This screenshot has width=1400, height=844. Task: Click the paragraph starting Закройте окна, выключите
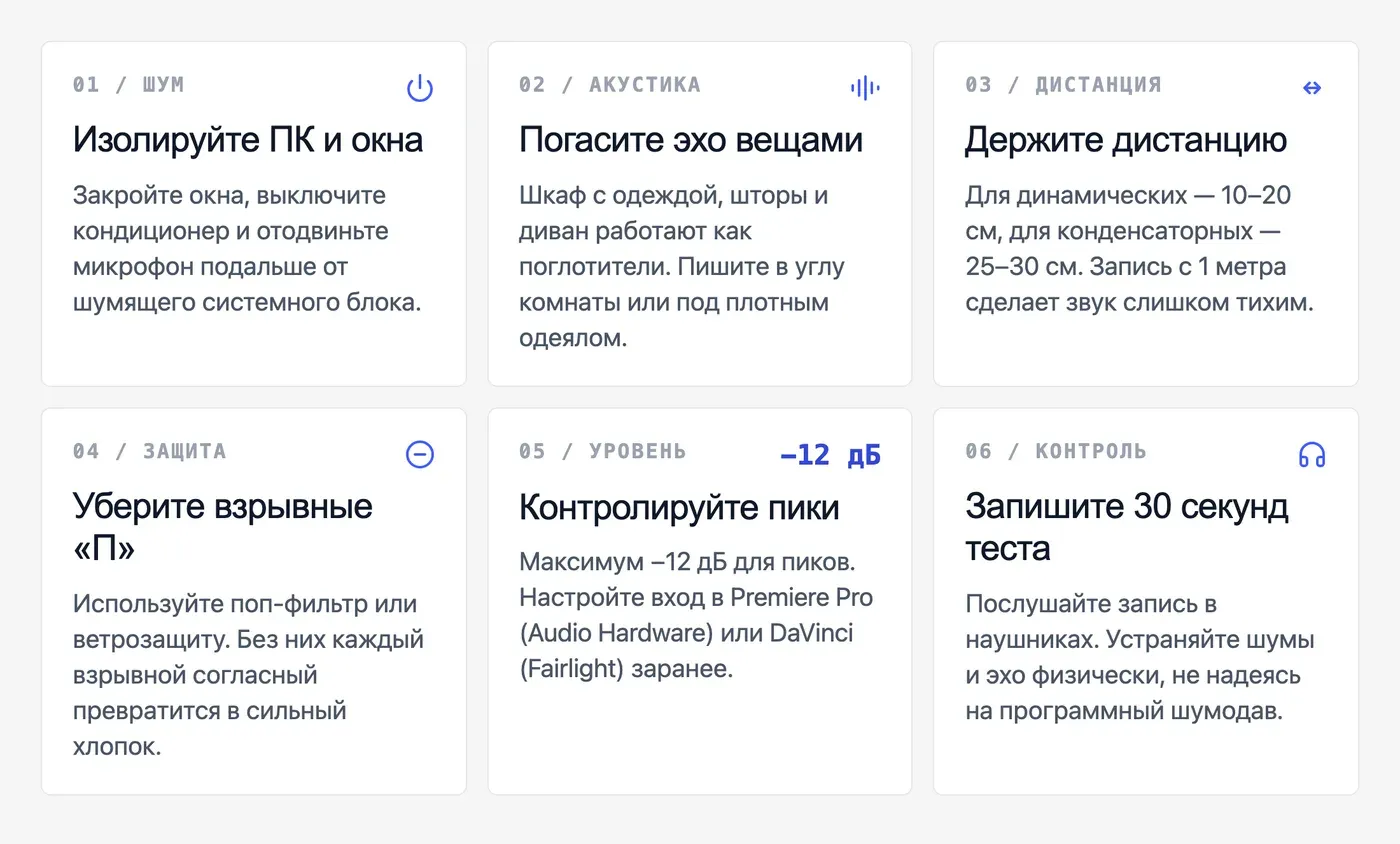click(248, 249)
